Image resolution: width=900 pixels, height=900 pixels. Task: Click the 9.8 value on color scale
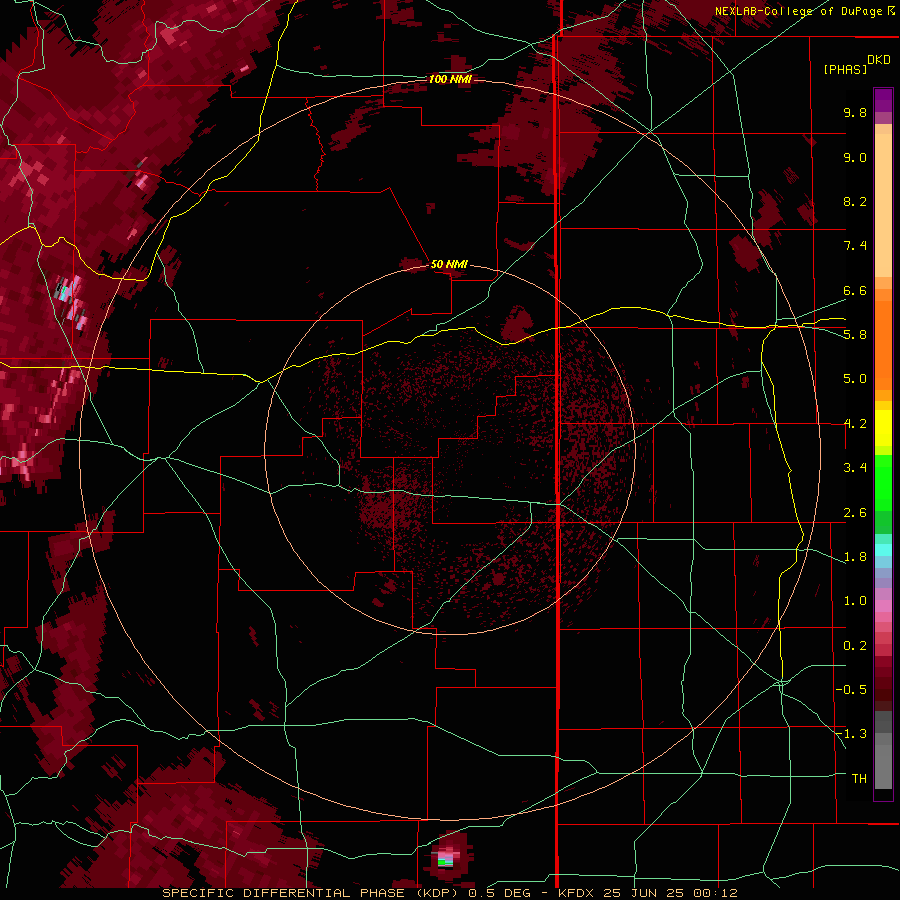[x=855, y=112]
